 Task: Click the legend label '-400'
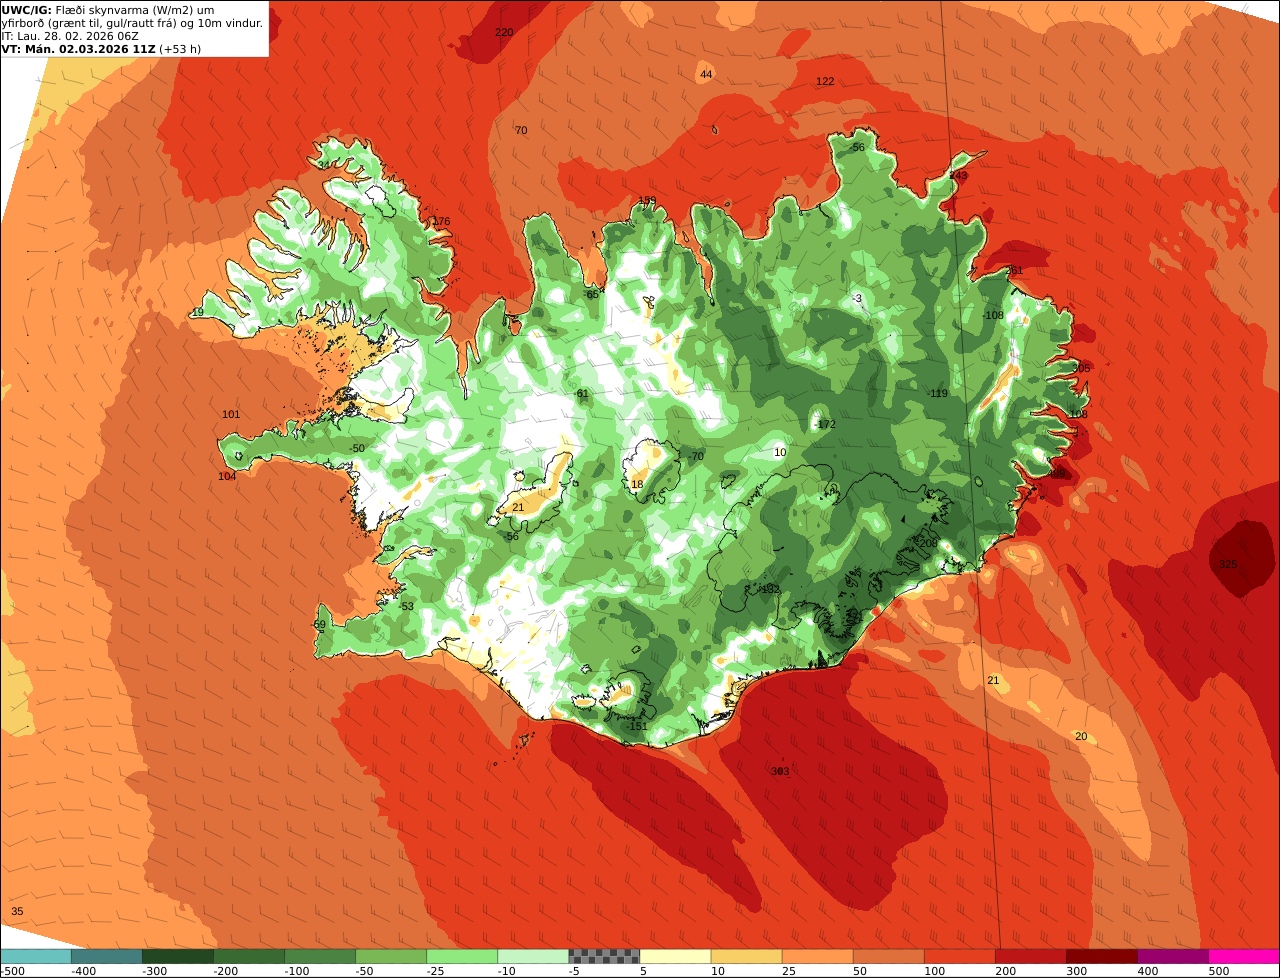point(84,971)
